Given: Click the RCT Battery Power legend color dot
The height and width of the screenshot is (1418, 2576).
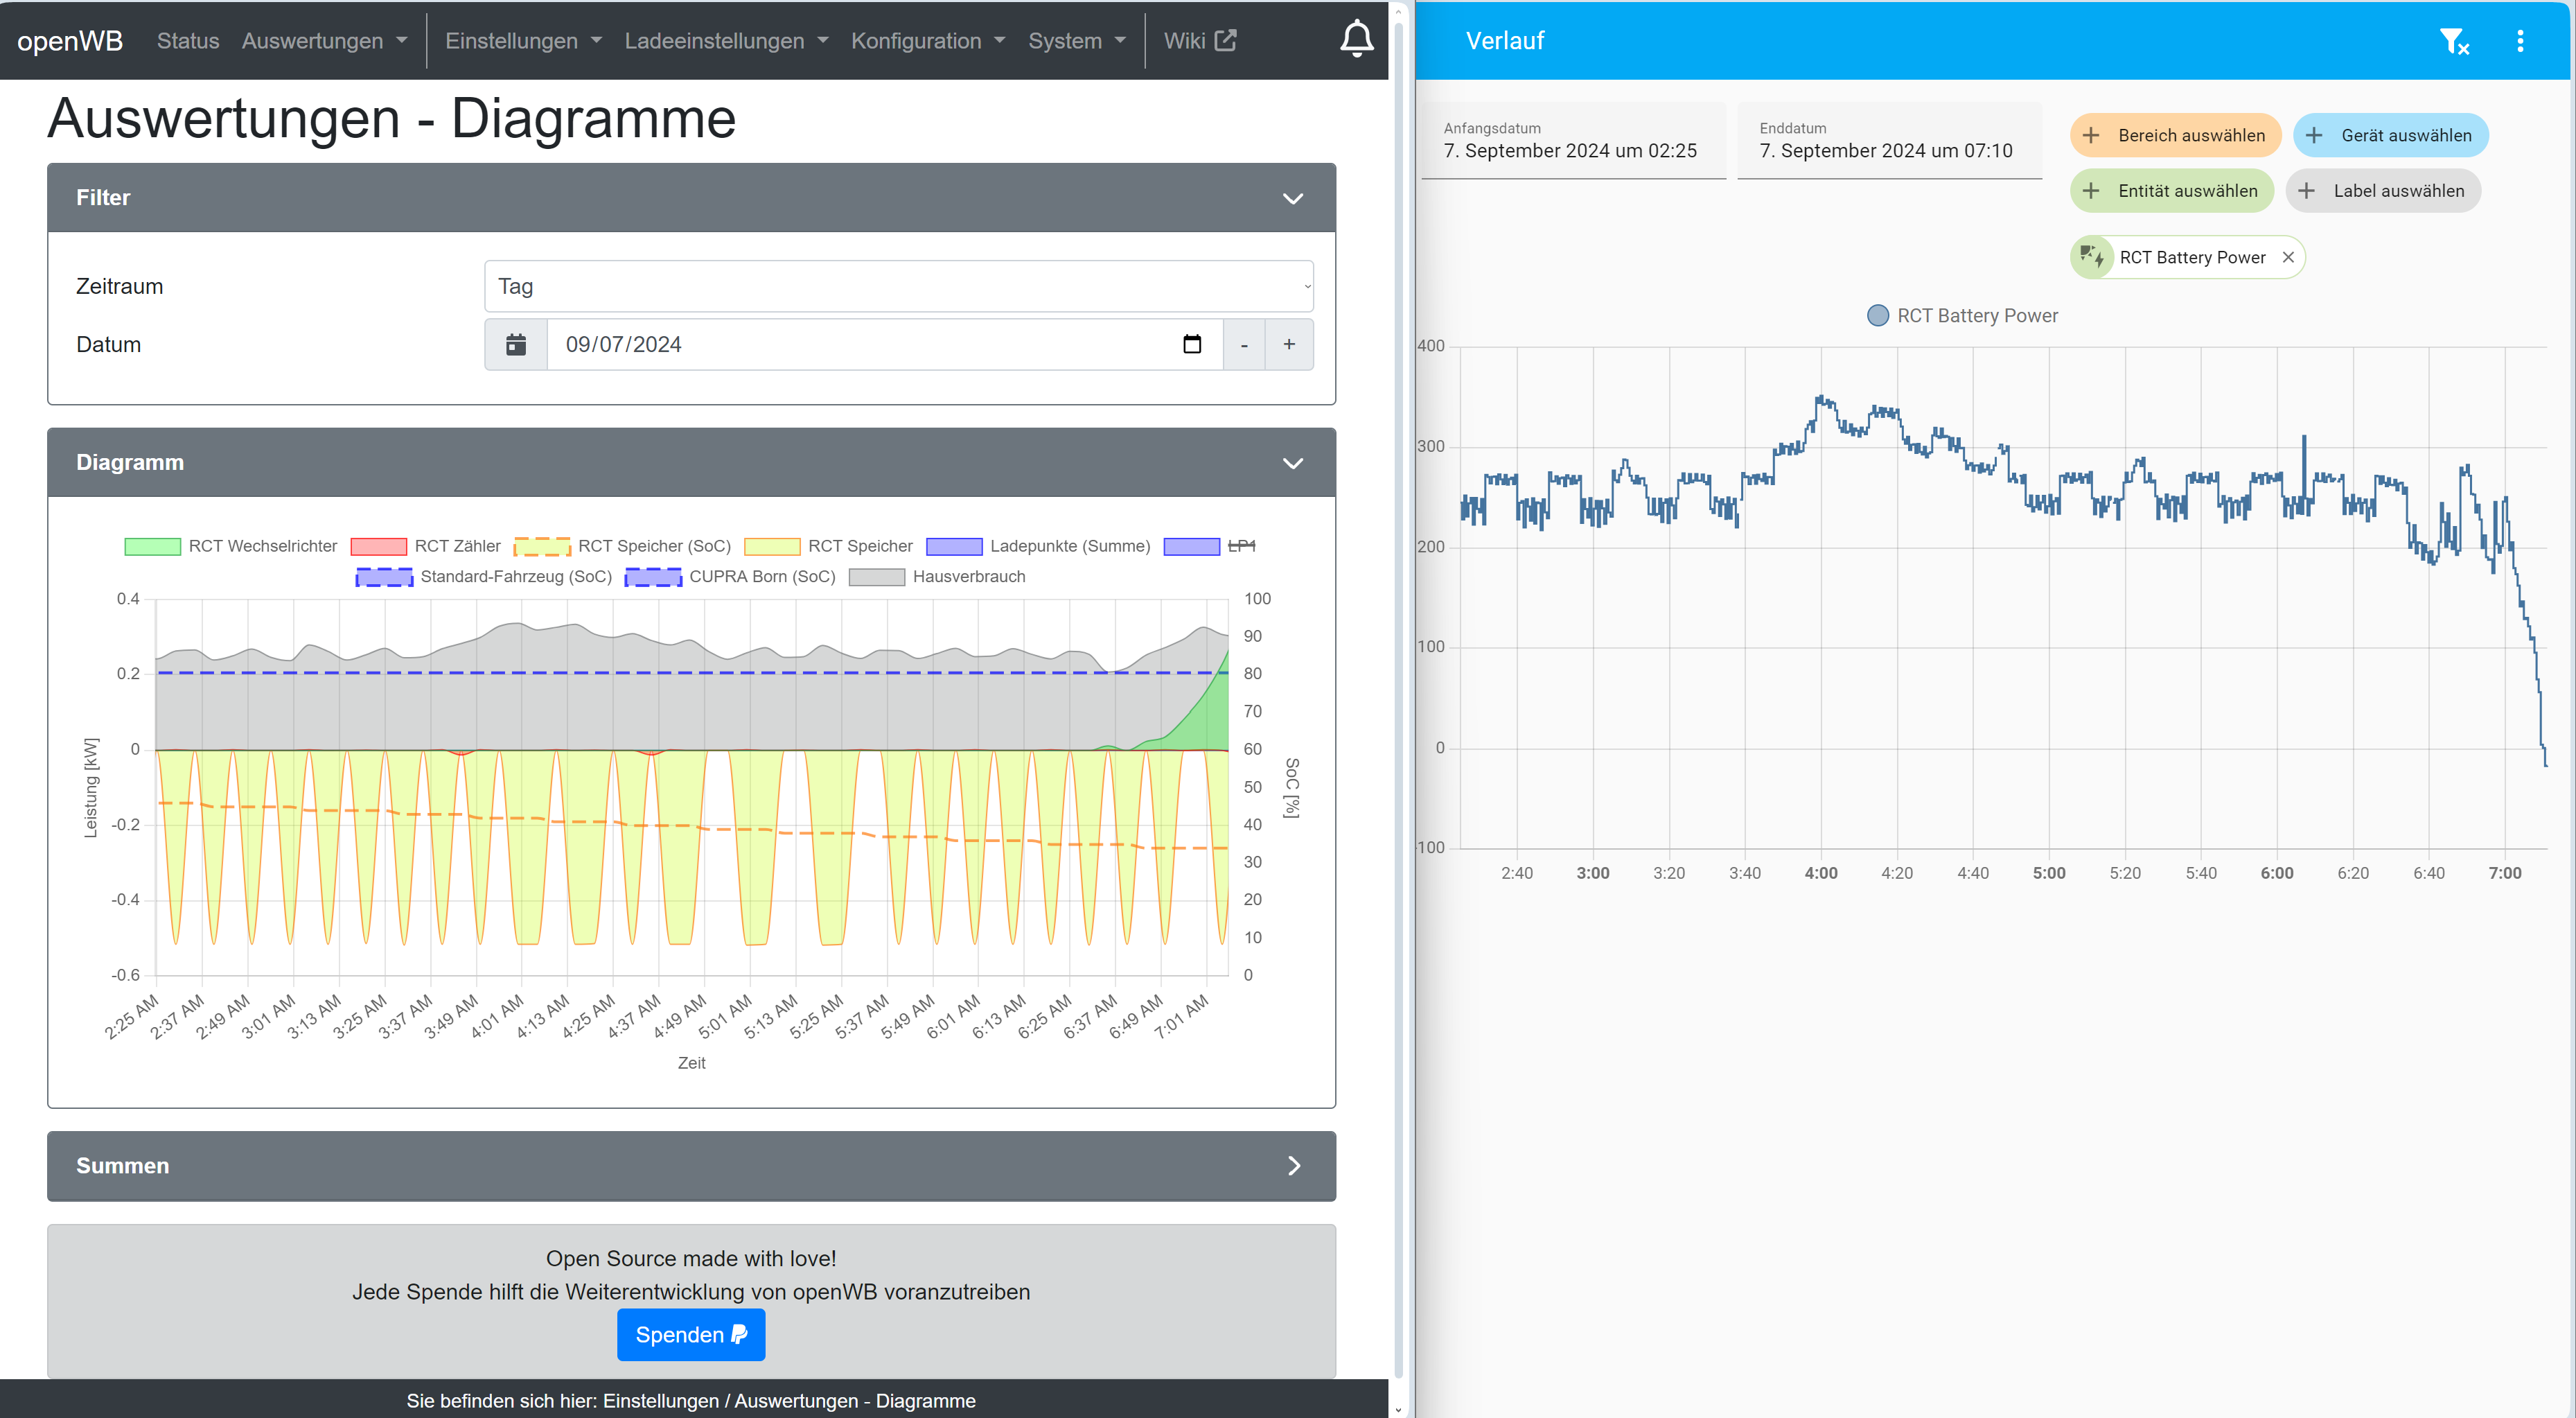Looking at the screenshot, I should tap(1877, 316).
